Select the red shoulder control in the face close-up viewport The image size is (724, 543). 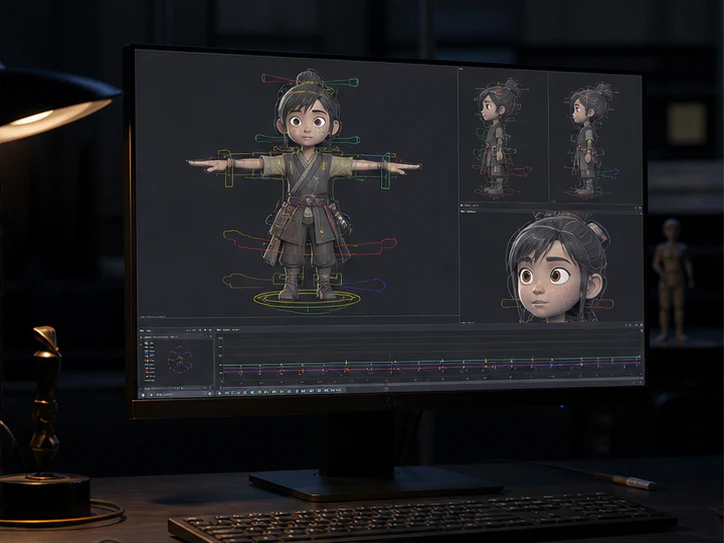[x=599, y=304]
